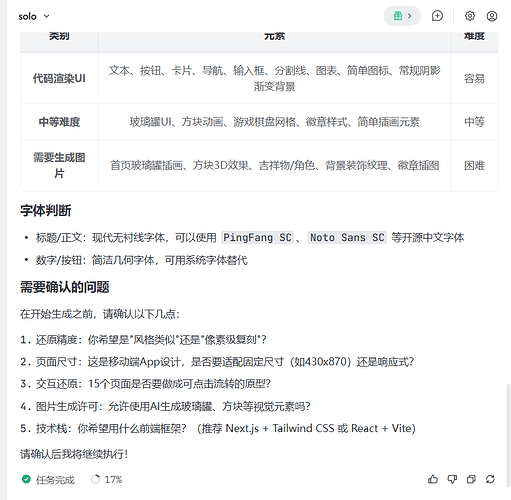Click the 请确认后我将继续执行 line

[74, 454]
